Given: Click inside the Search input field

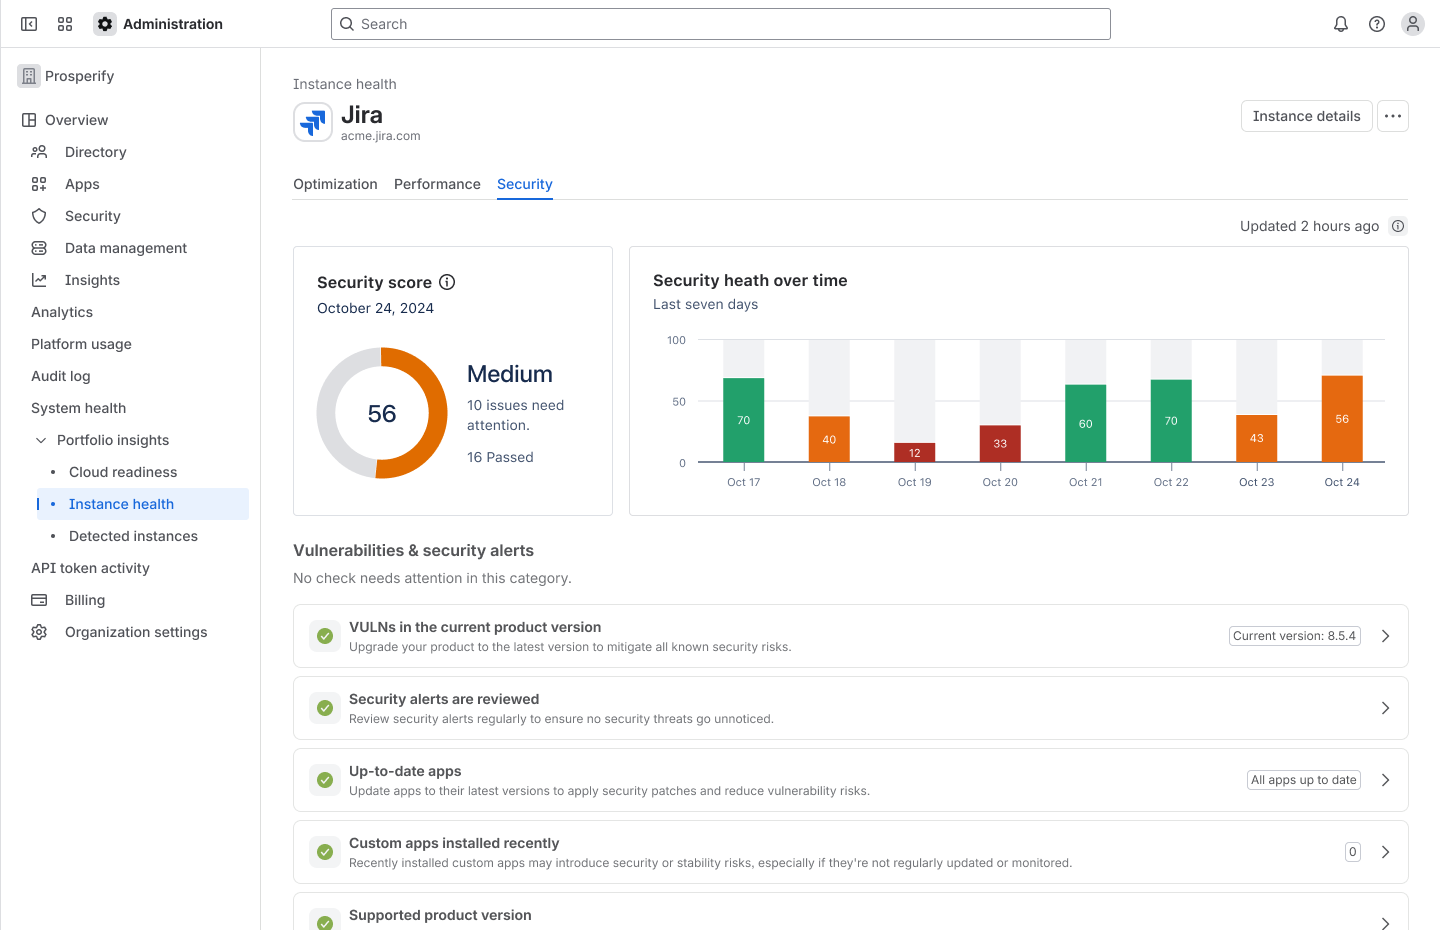Looking at the screenshot, I should pos(720,23).
